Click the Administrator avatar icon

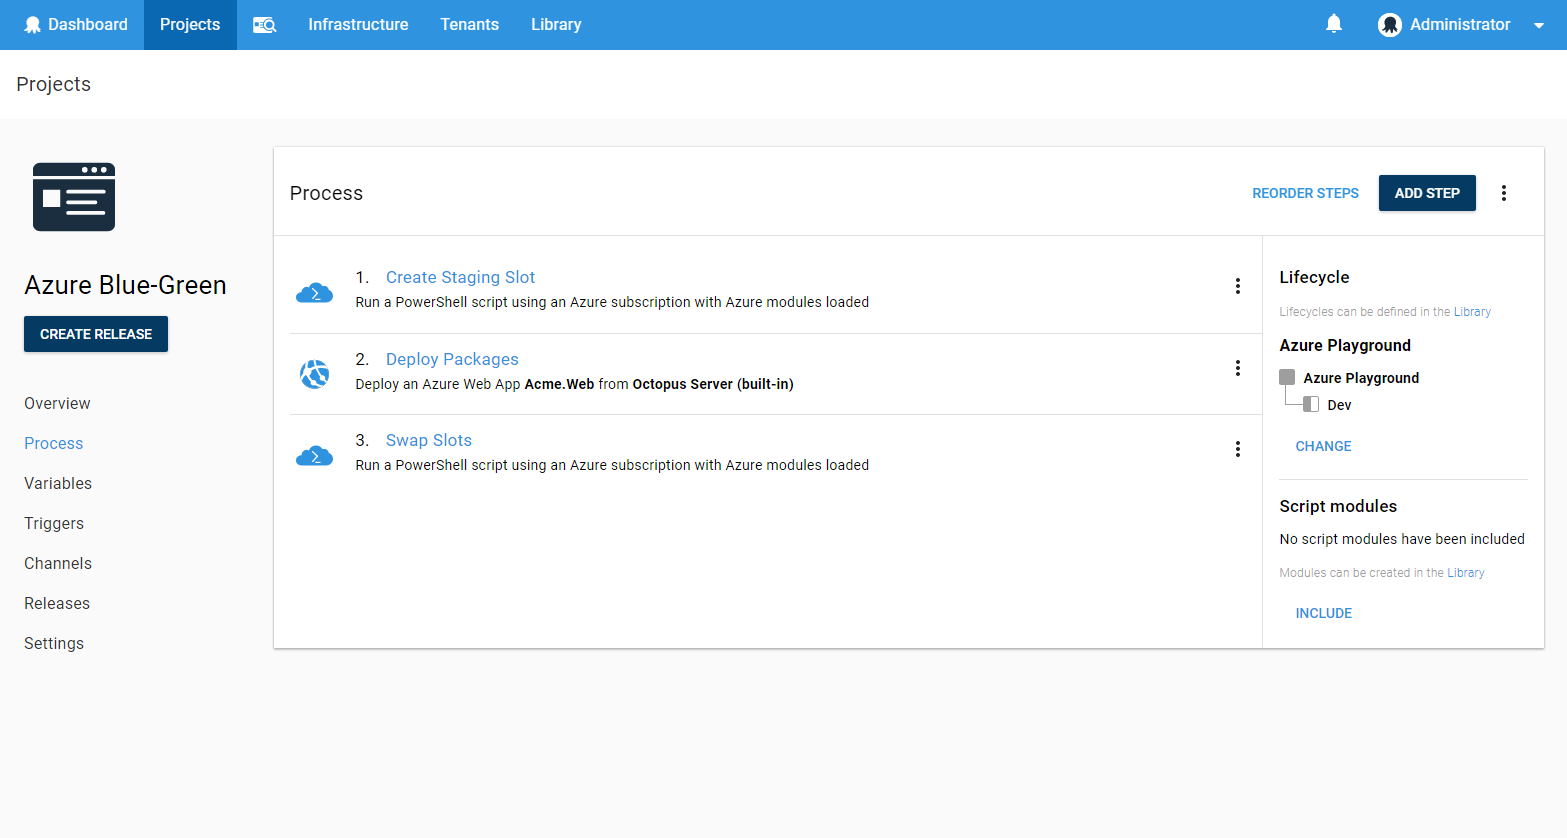click(1389, 25)
